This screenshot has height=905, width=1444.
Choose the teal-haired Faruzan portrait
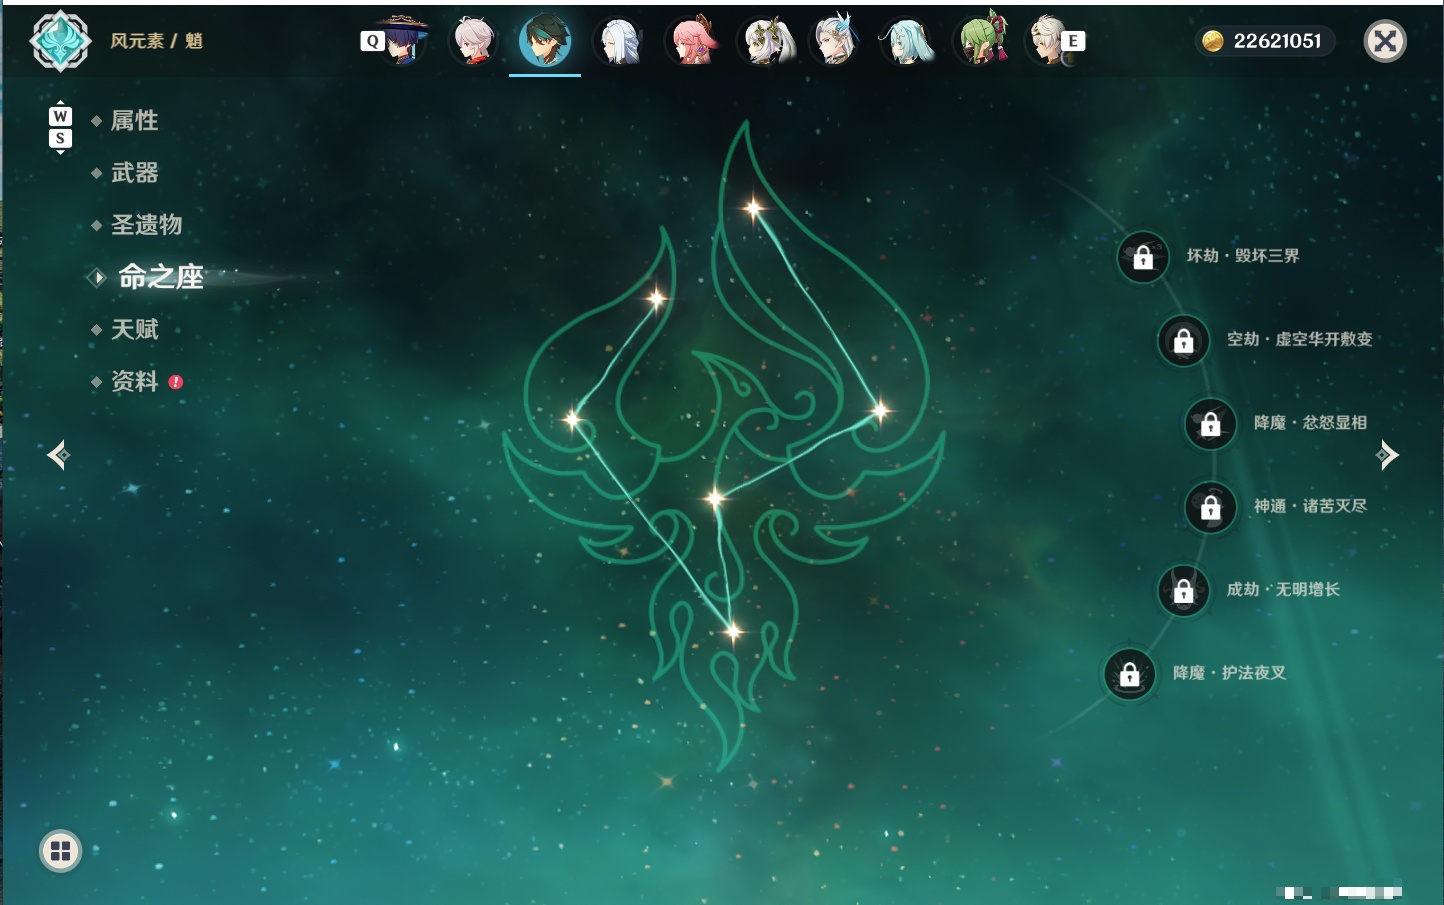908,41
